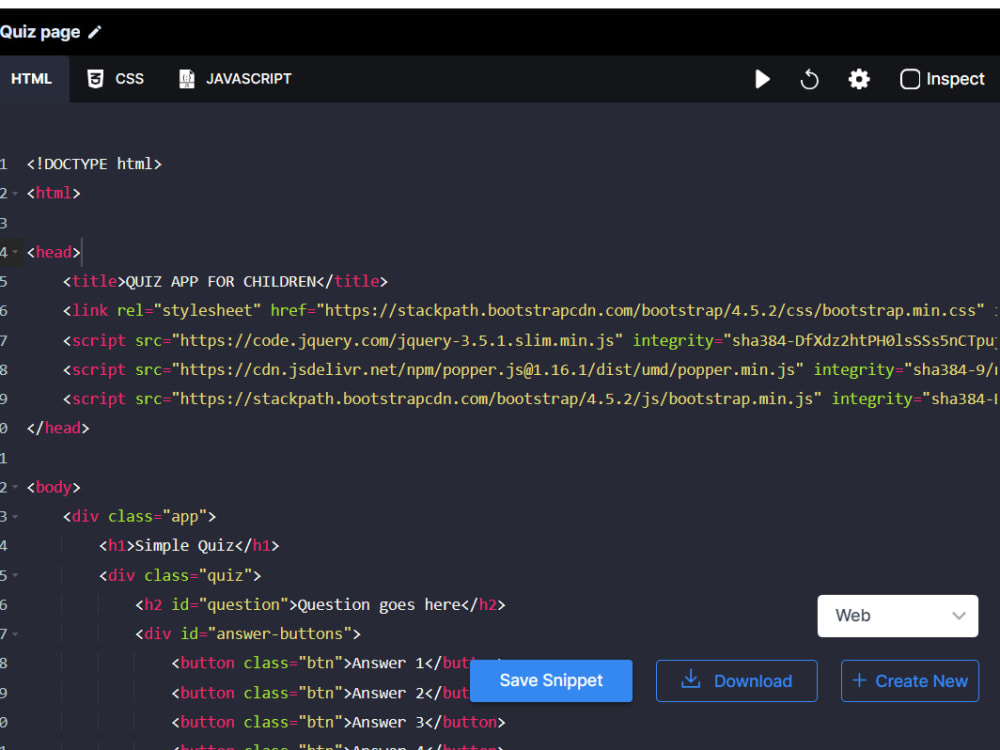Click the bootstrap.min.css stylesheet link line
Screen dimensions: 1000x750
point(531,311)
